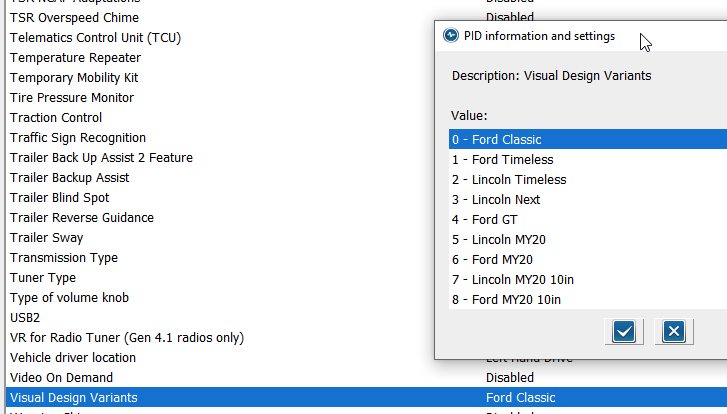Screen dimensions: 727x414
Task: Select the Type of volume knob row
Action: point(220,297)
